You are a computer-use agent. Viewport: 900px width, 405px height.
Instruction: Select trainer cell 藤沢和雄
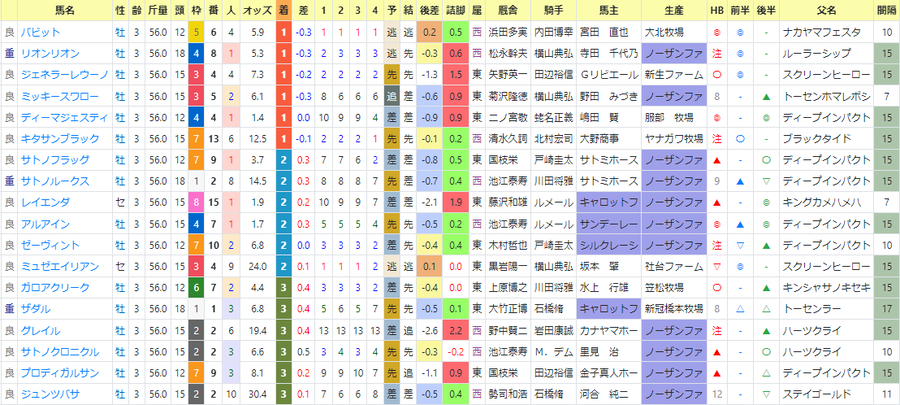click(x=508, y=202)
